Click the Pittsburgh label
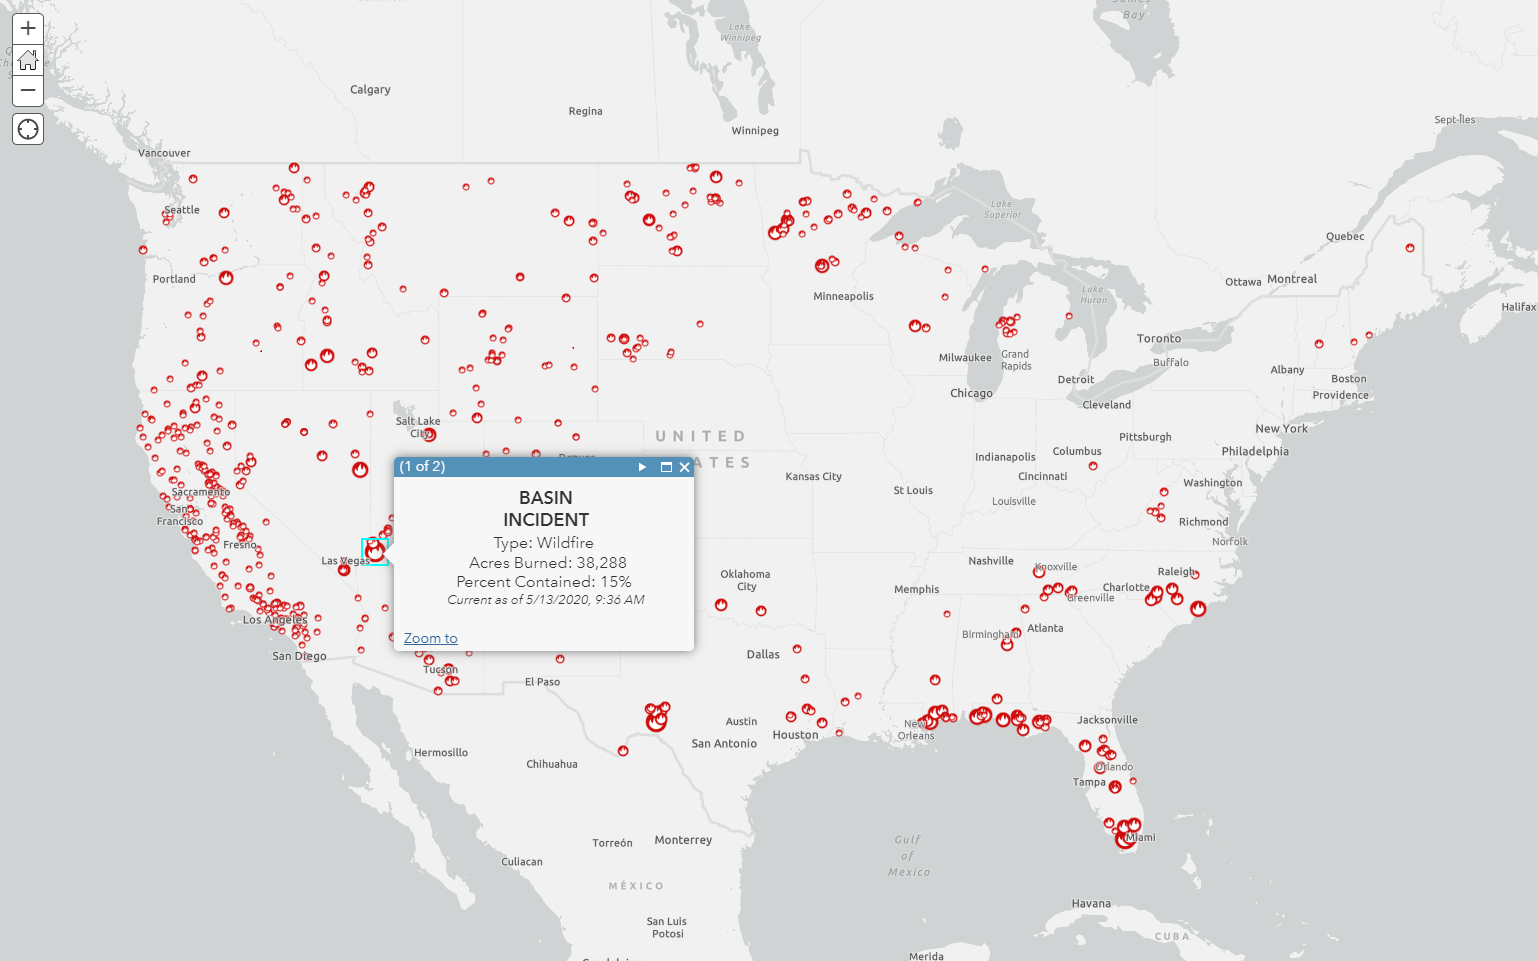 click(x=1145, y=438)
